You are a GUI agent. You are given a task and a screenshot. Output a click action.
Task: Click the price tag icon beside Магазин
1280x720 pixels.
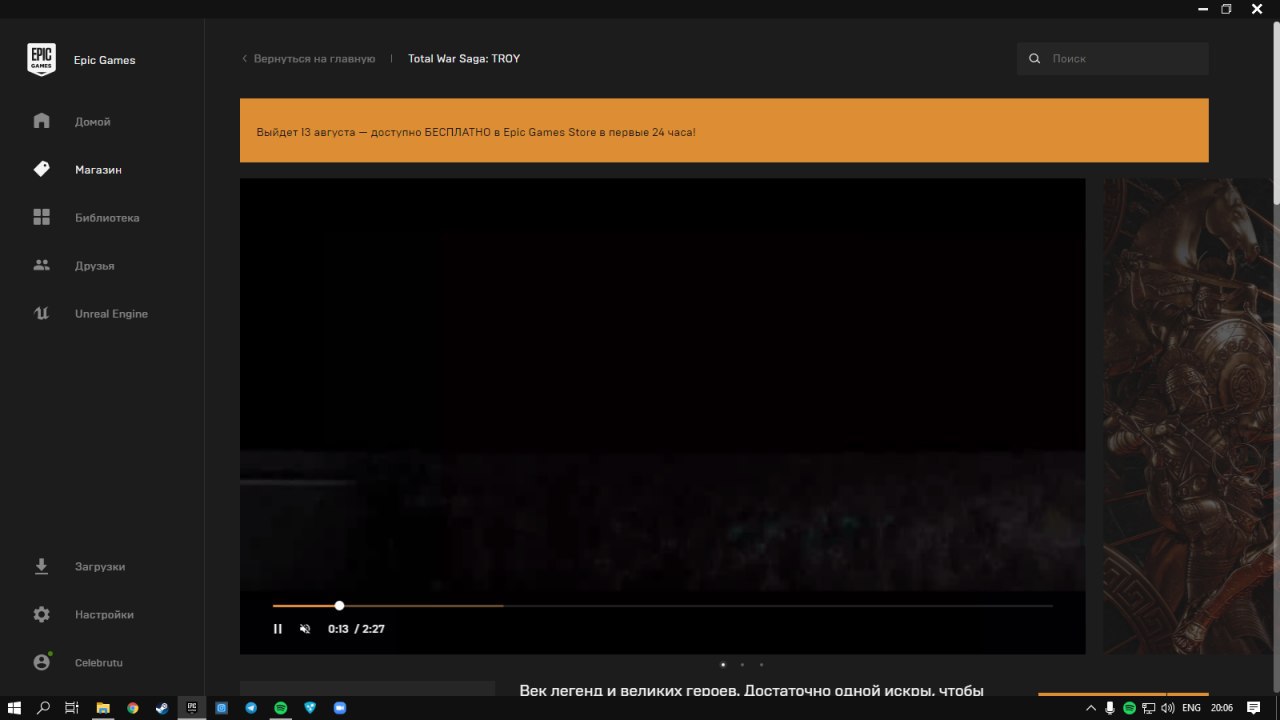pos(41,169)
